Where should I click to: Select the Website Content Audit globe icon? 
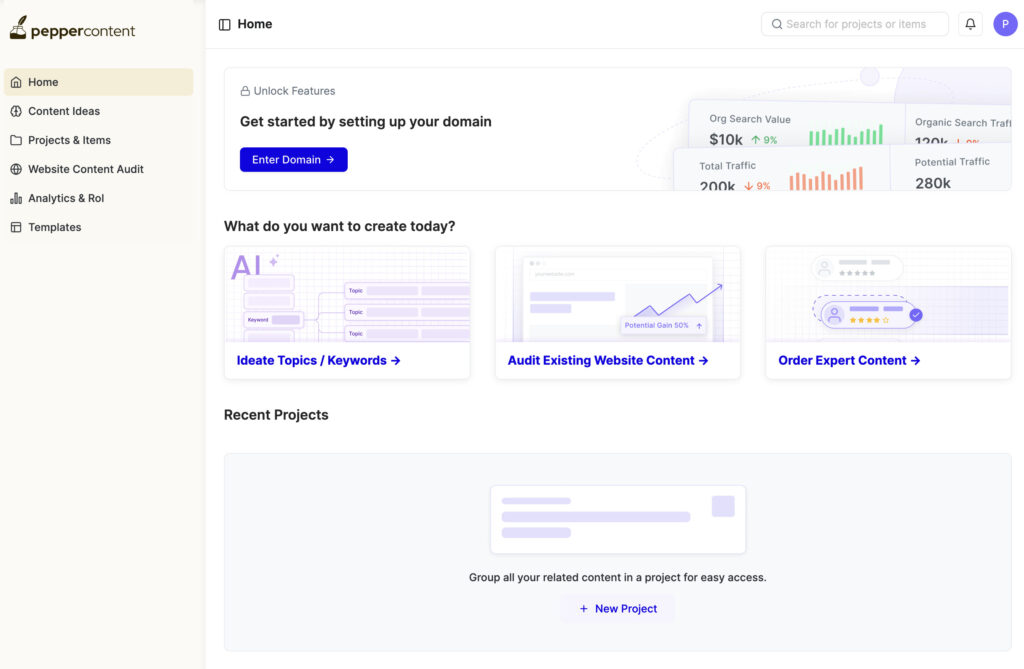19,169
